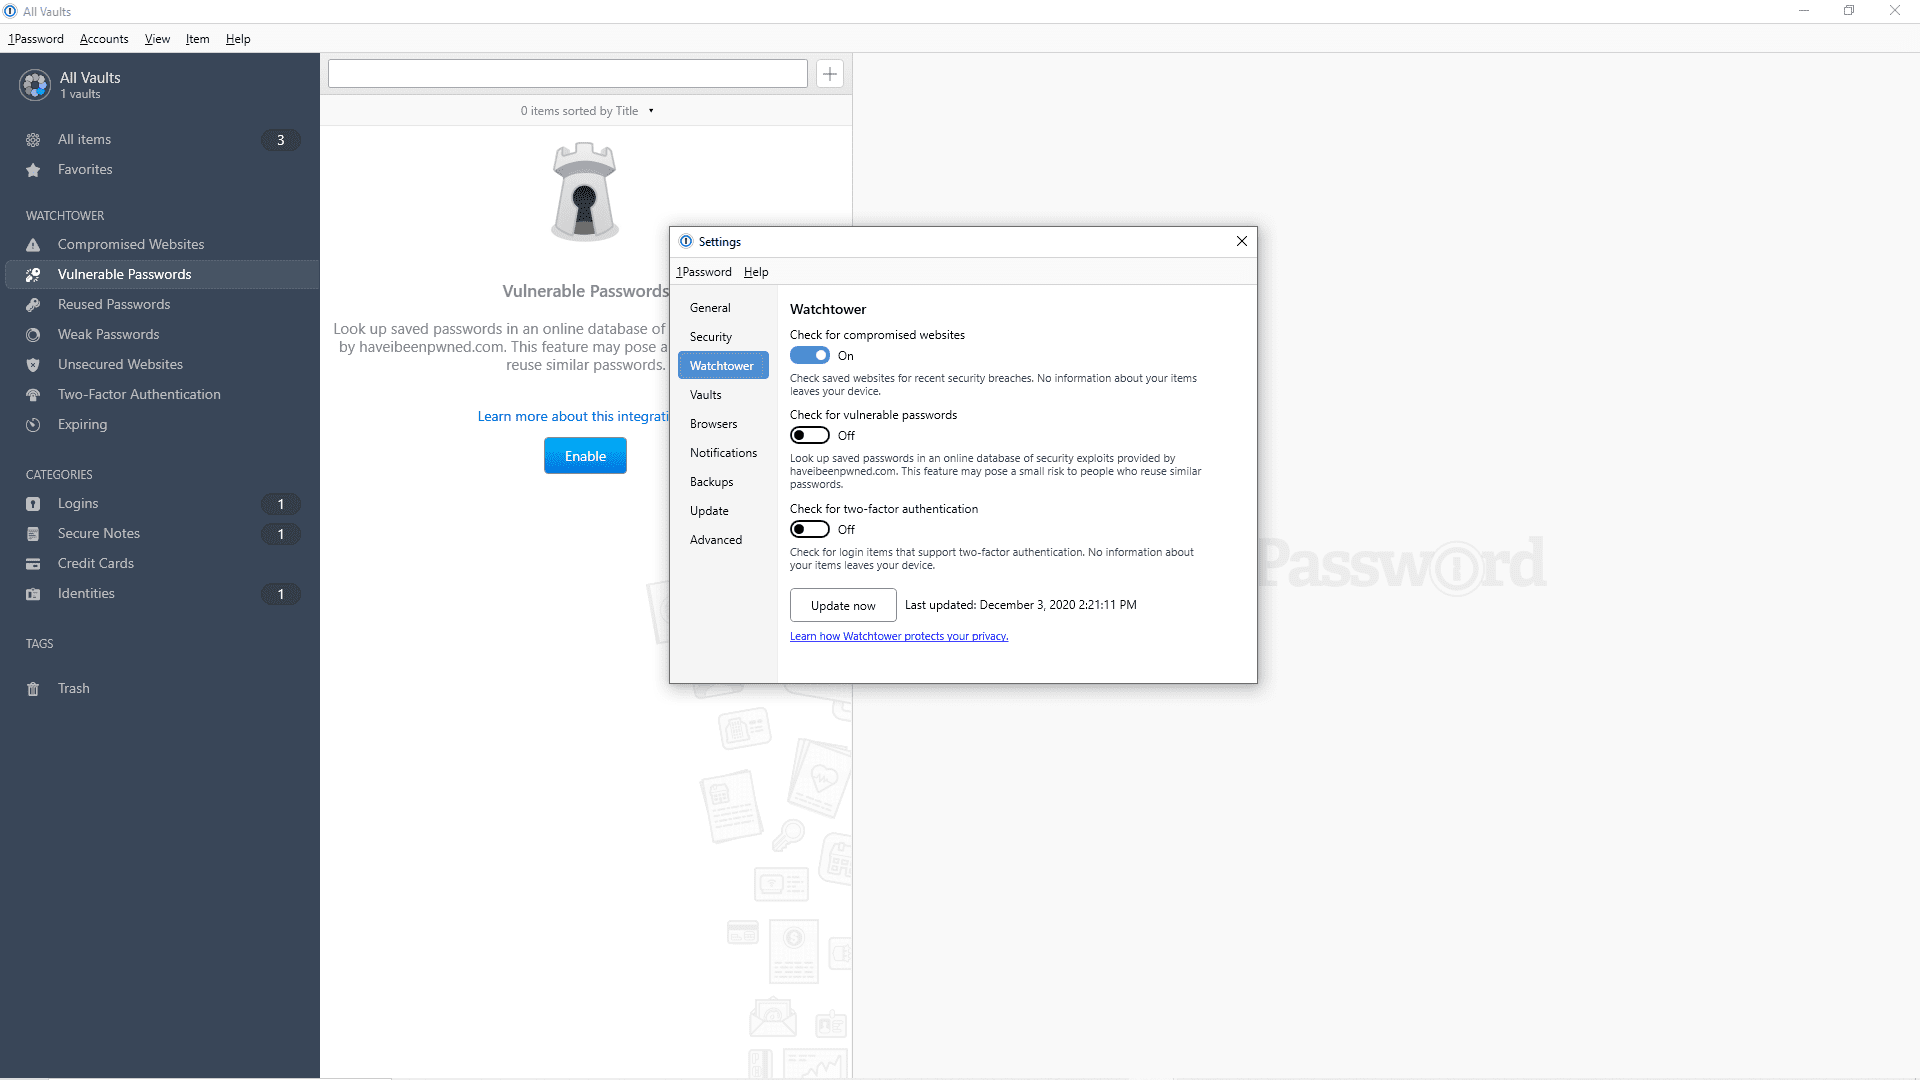
Task: Click the Watchtower castle keyhole image
Action: tap(585, 192)
